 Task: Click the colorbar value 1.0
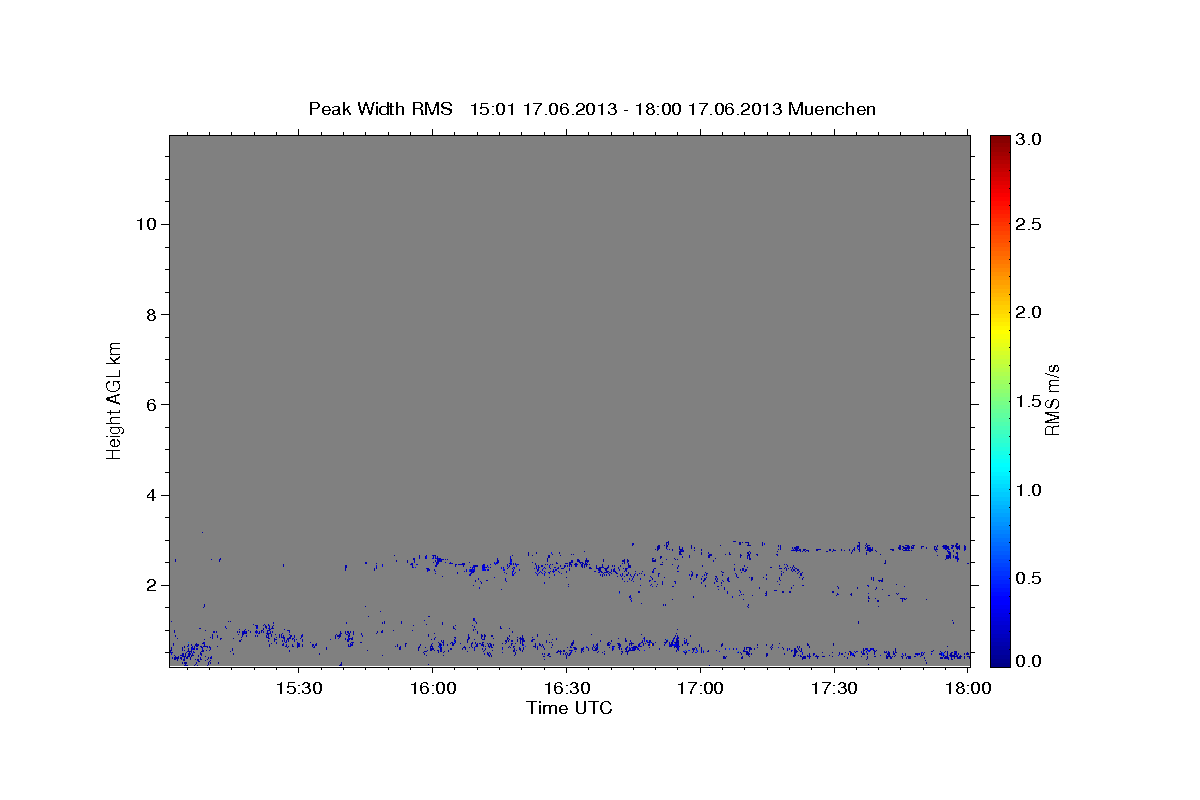(x=1030, y=490)
